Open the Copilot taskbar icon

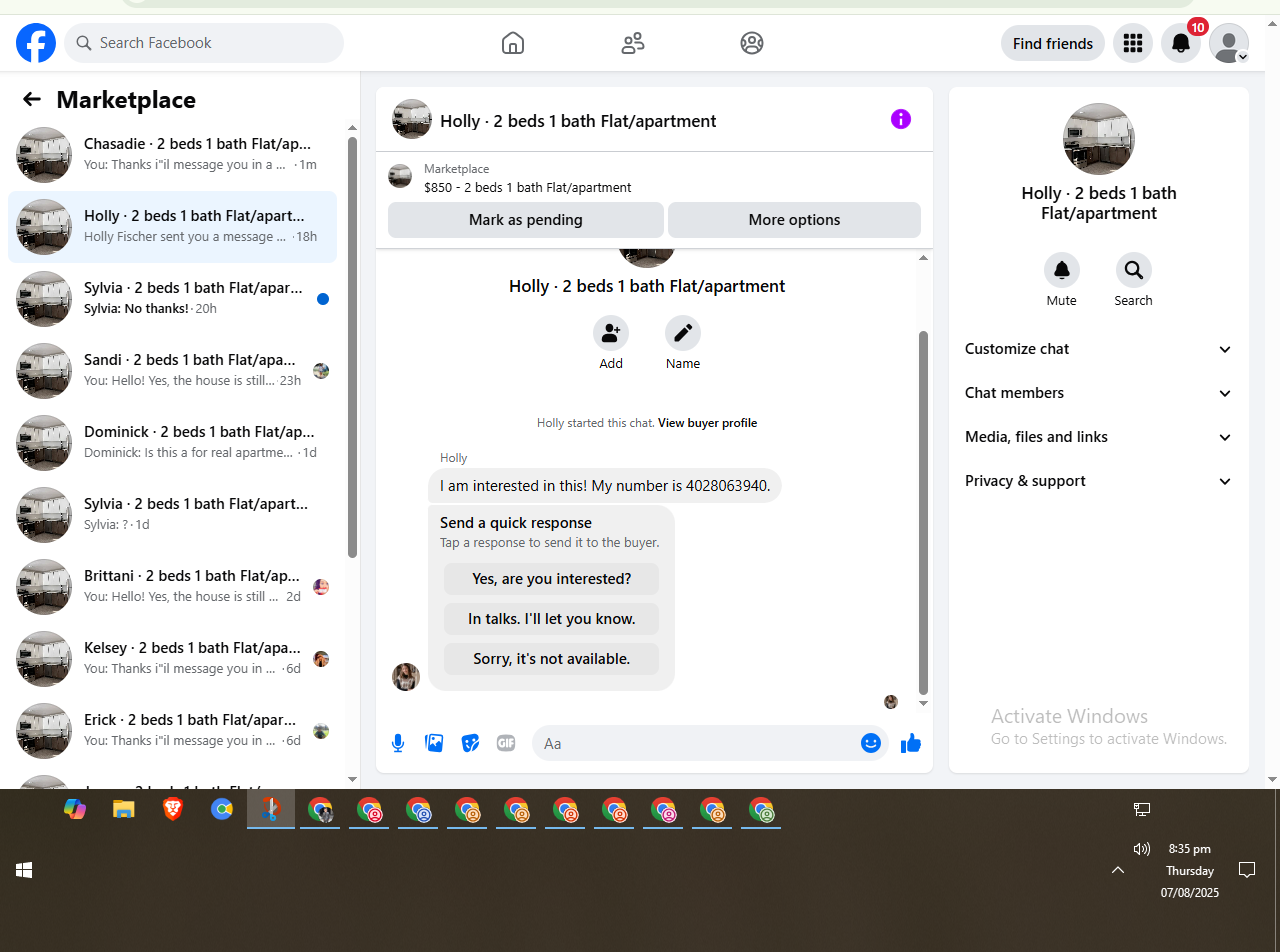(x=75, y=809)
